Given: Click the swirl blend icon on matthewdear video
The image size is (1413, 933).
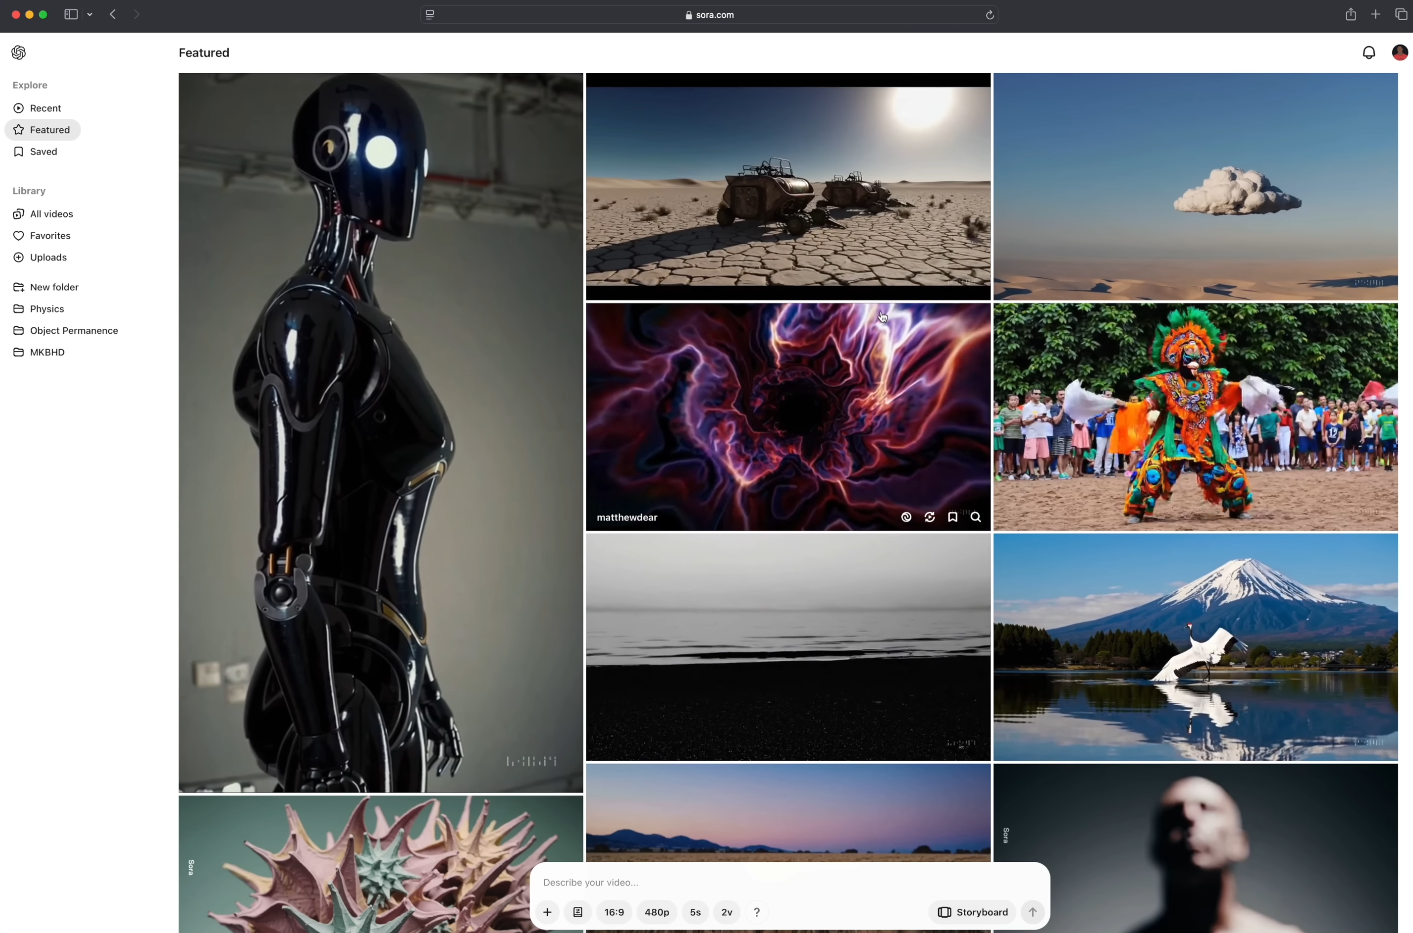Looking at the screenshot, I should (x=906, y=517).
